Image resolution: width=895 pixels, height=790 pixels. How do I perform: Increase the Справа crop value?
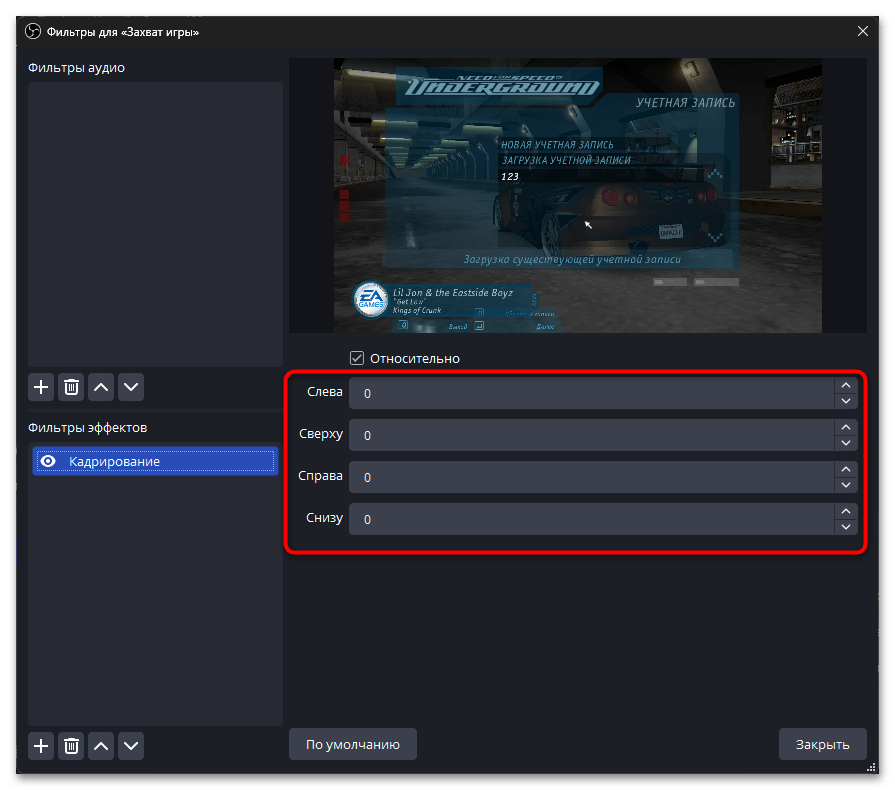[x=846, y=469]
